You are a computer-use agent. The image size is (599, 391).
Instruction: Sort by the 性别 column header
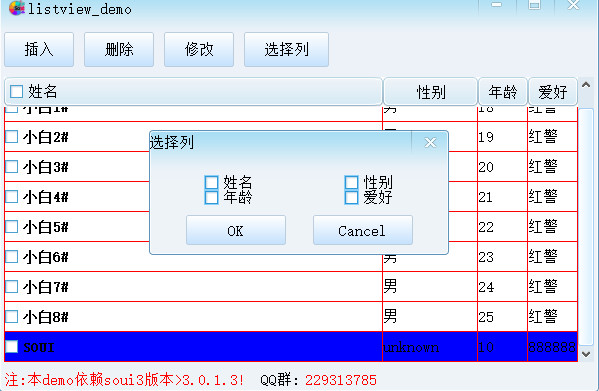[x=431, y=92]
